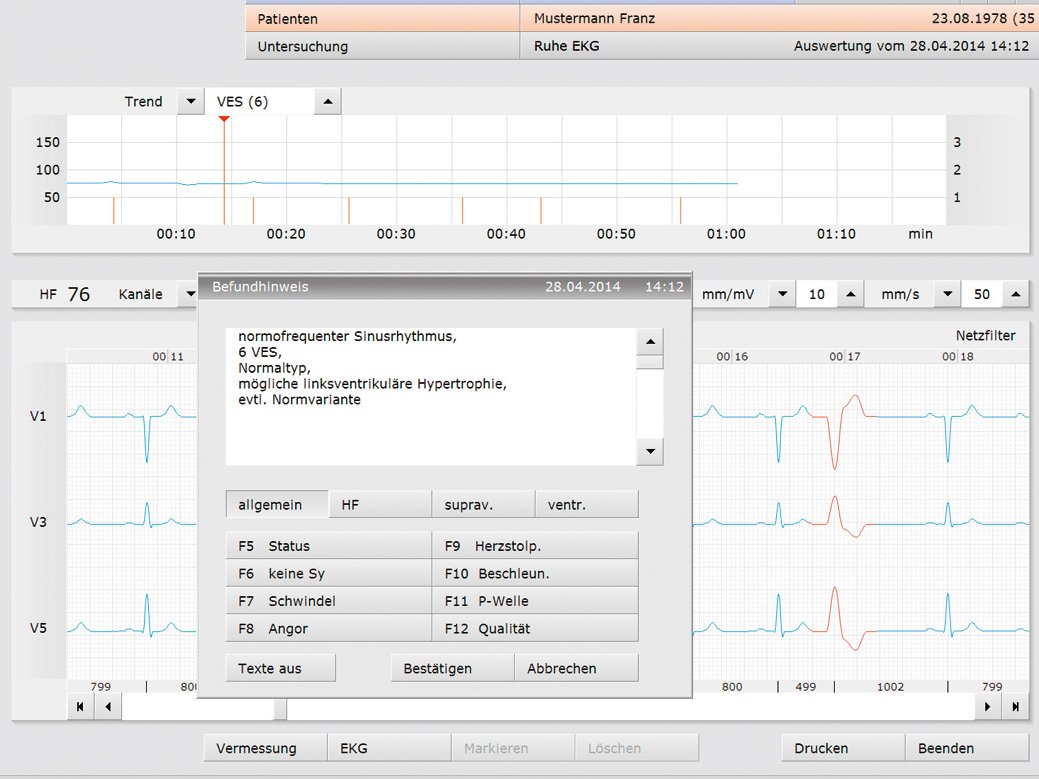Jump to ECG end with skip-forward arrow
This screenshot has width=1039, height=779.
click(1015, 707)
